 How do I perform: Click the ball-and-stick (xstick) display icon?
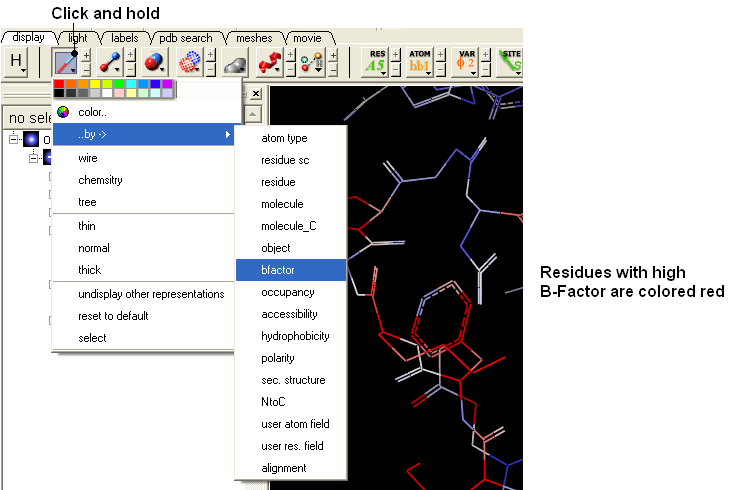click(109, 62)
